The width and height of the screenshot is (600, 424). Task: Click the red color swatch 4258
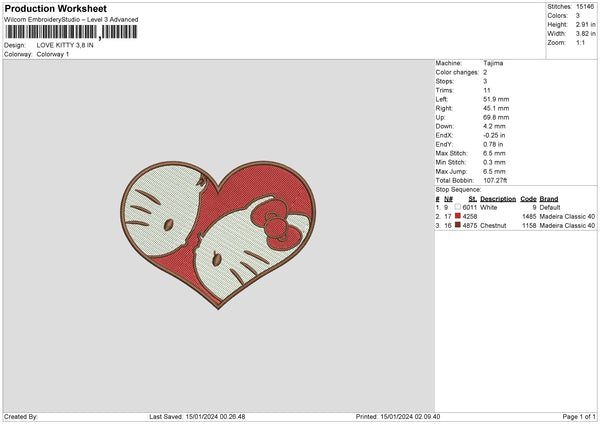click(x=458, y=216)
